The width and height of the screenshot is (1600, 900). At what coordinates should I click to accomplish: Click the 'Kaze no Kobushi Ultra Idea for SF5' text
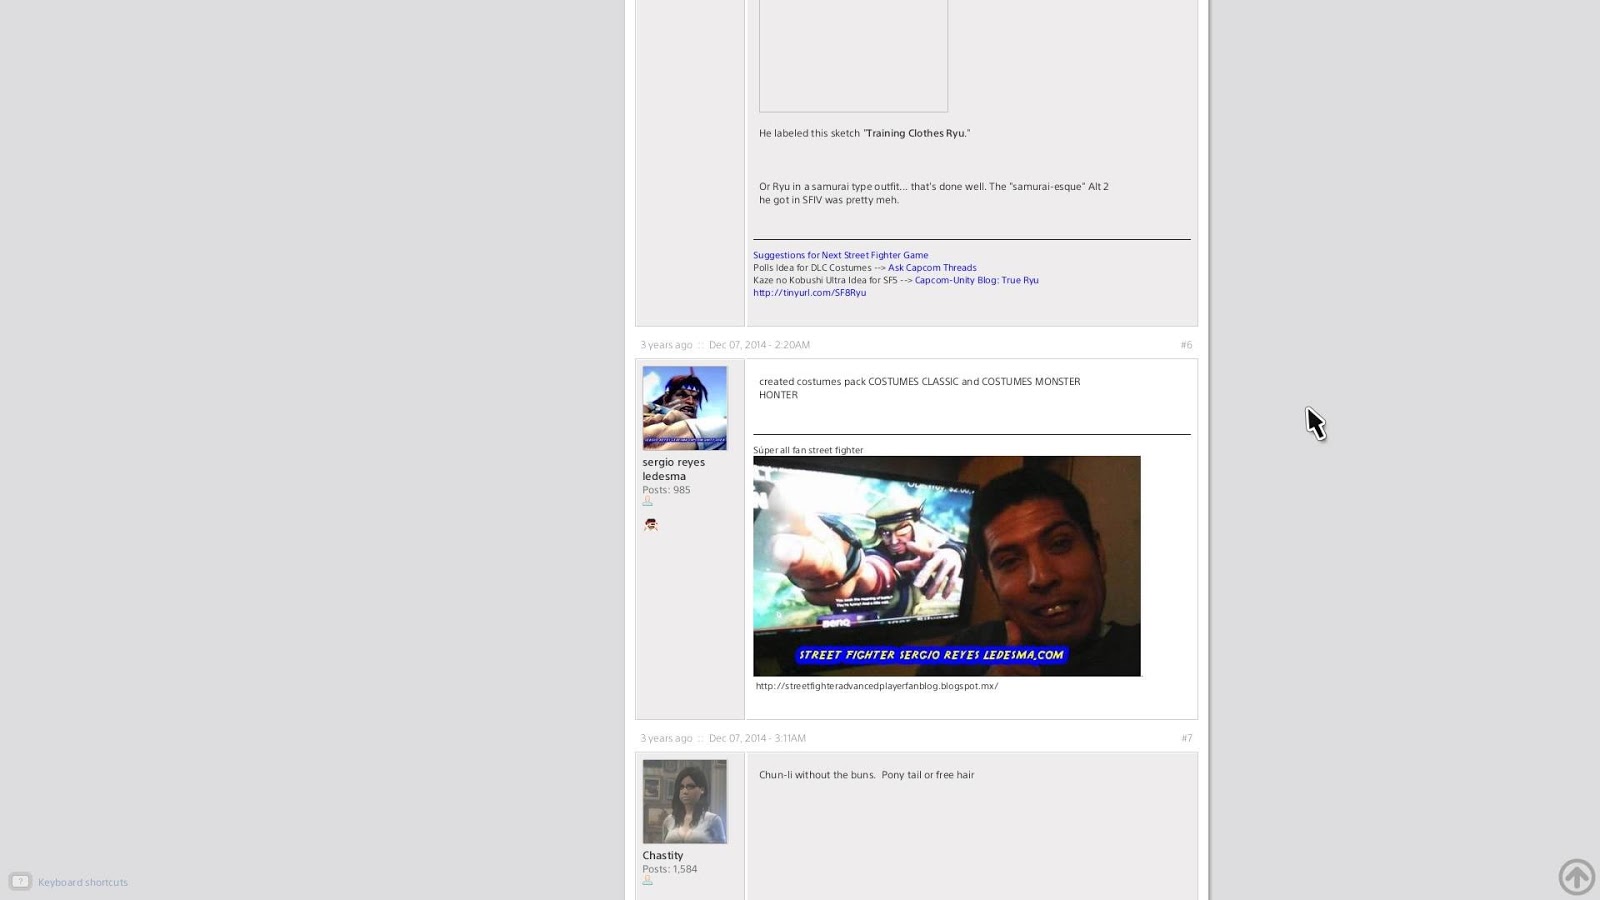tap(825, 280)
